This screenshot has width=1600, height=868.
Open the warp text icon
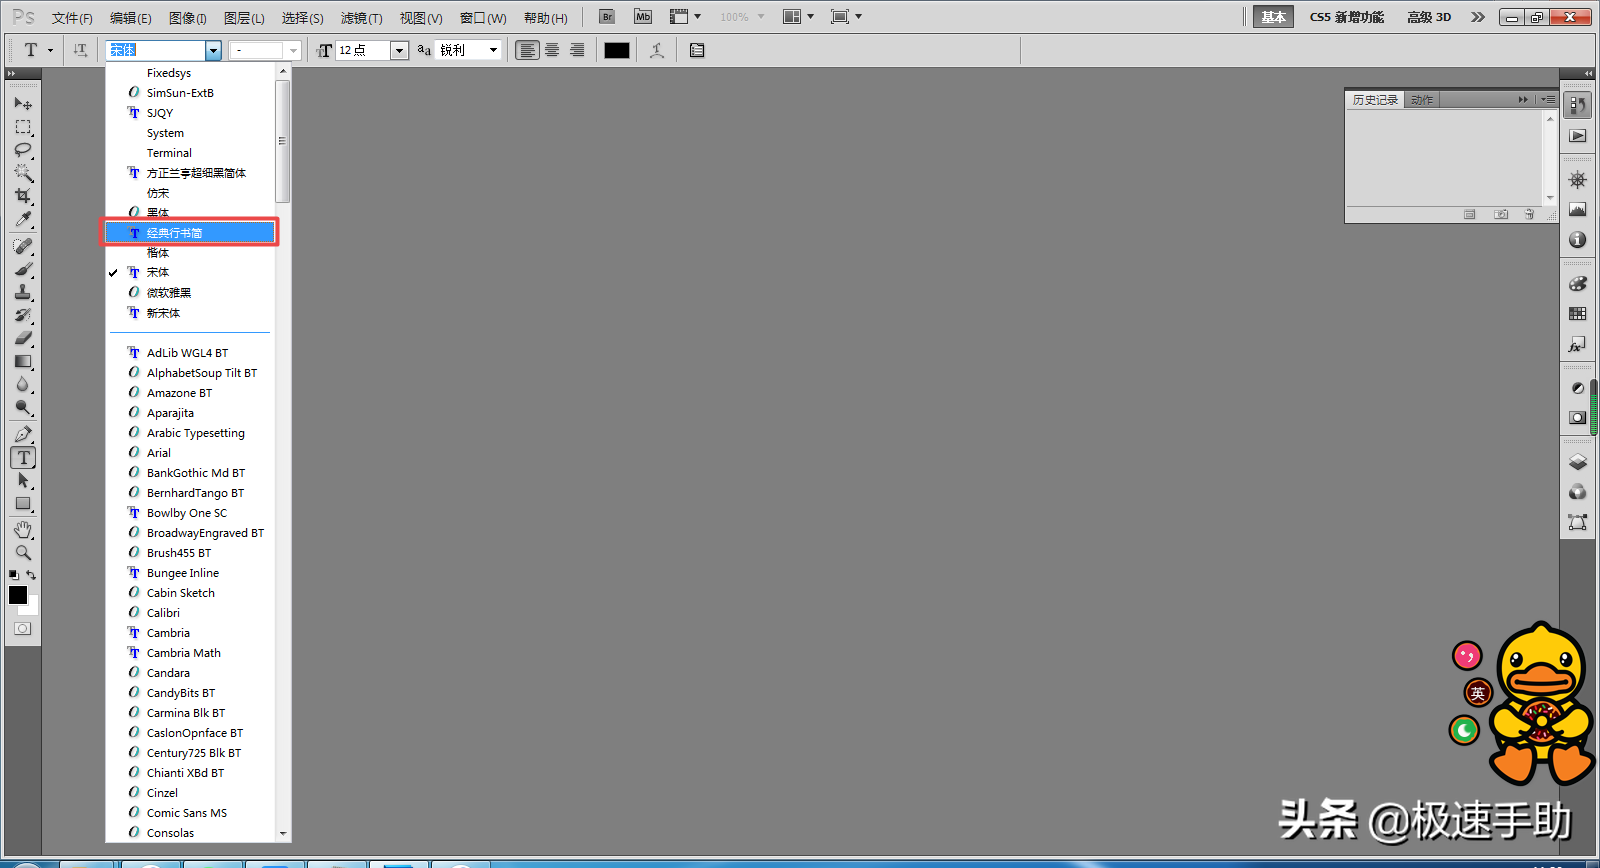coord(657,50)
